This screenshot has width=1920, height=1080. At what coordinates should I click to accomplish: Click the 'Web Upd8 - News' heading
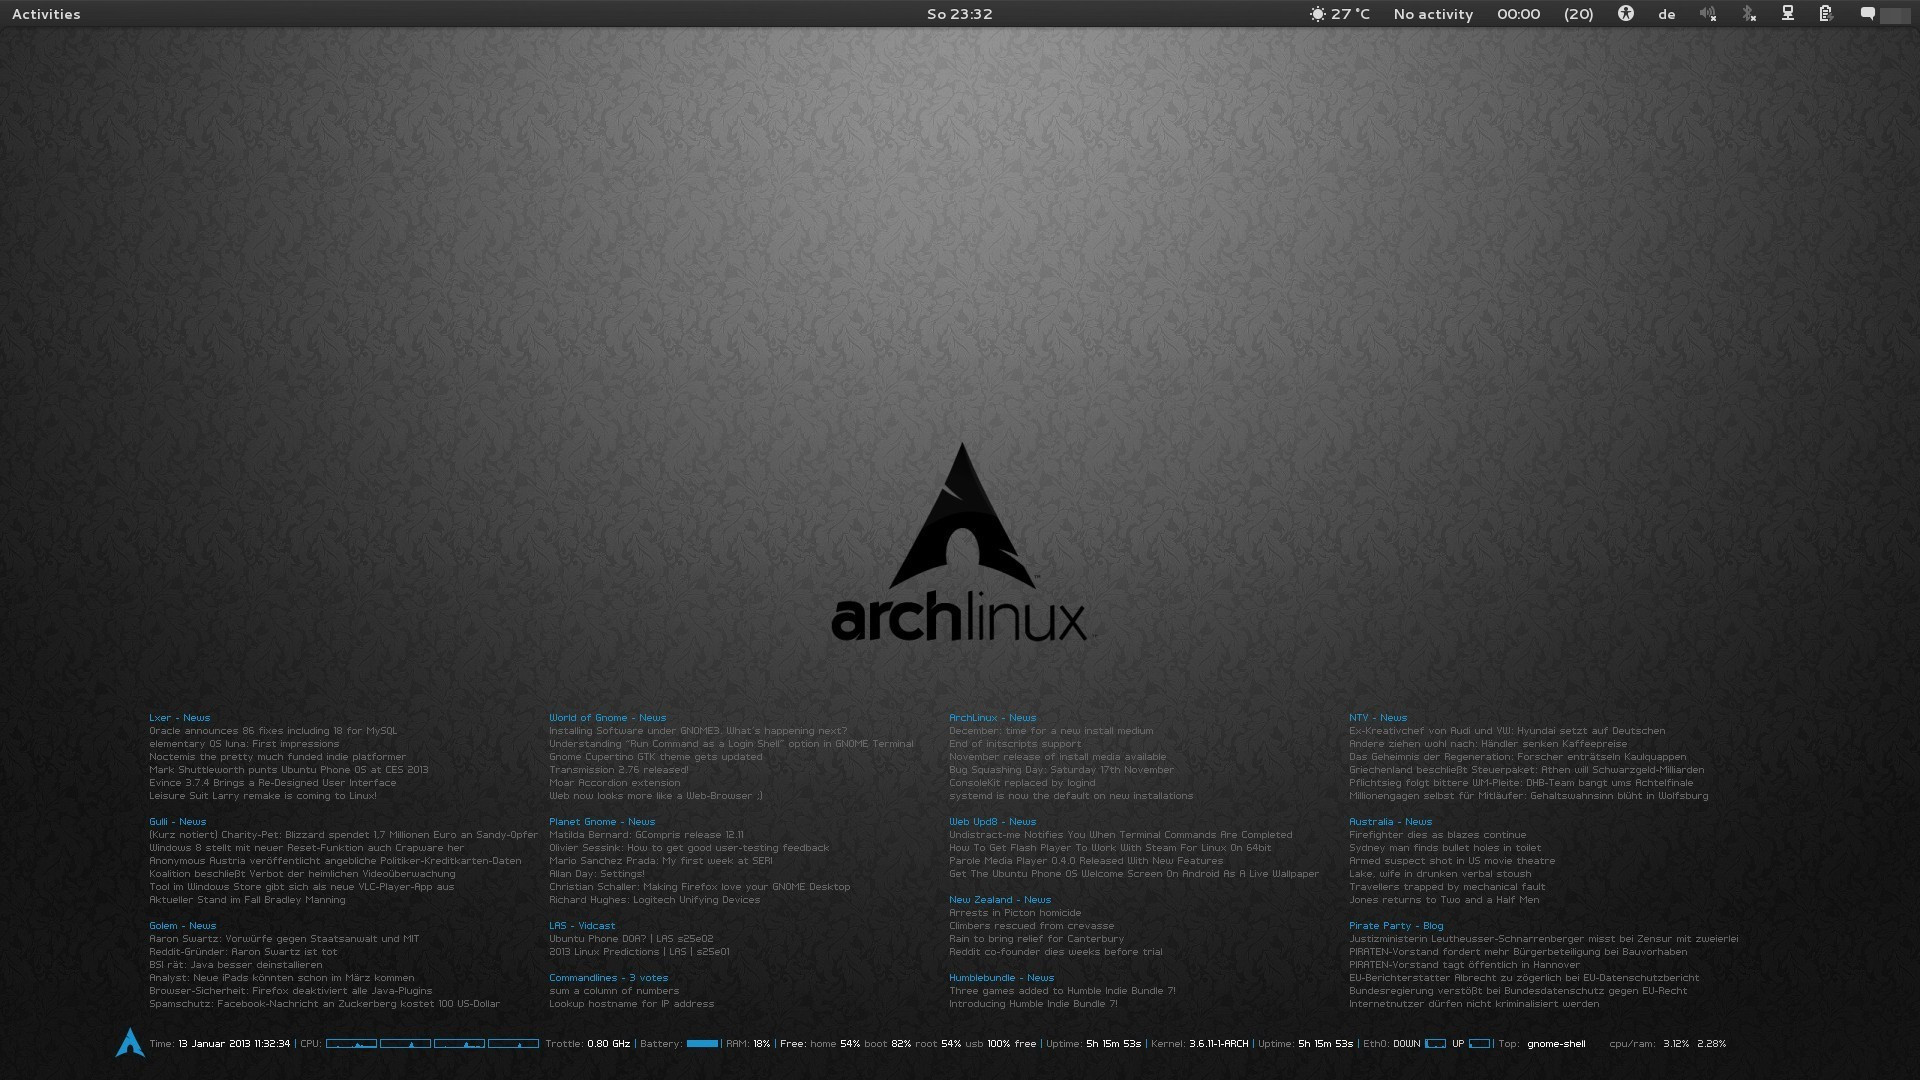pos(992,821)
